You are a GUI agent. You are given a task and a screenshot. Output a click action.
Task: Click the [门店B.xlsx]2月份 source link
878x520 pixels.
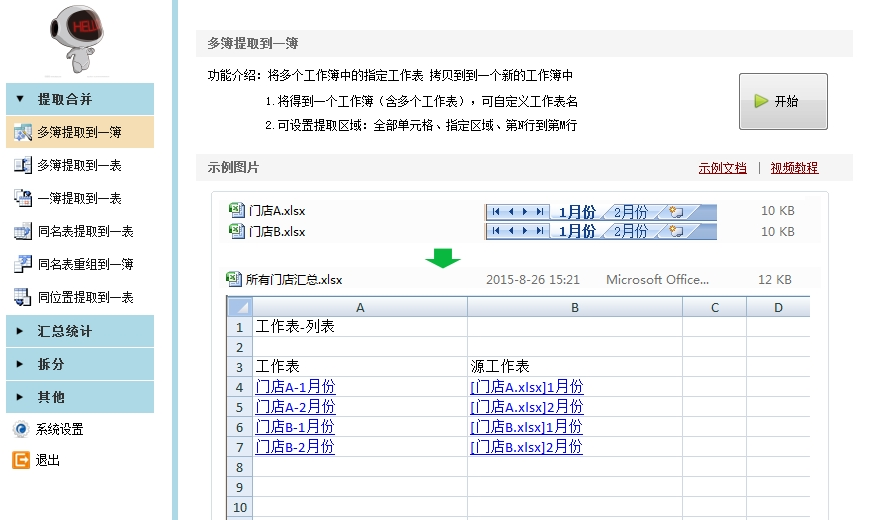(526, 447)
